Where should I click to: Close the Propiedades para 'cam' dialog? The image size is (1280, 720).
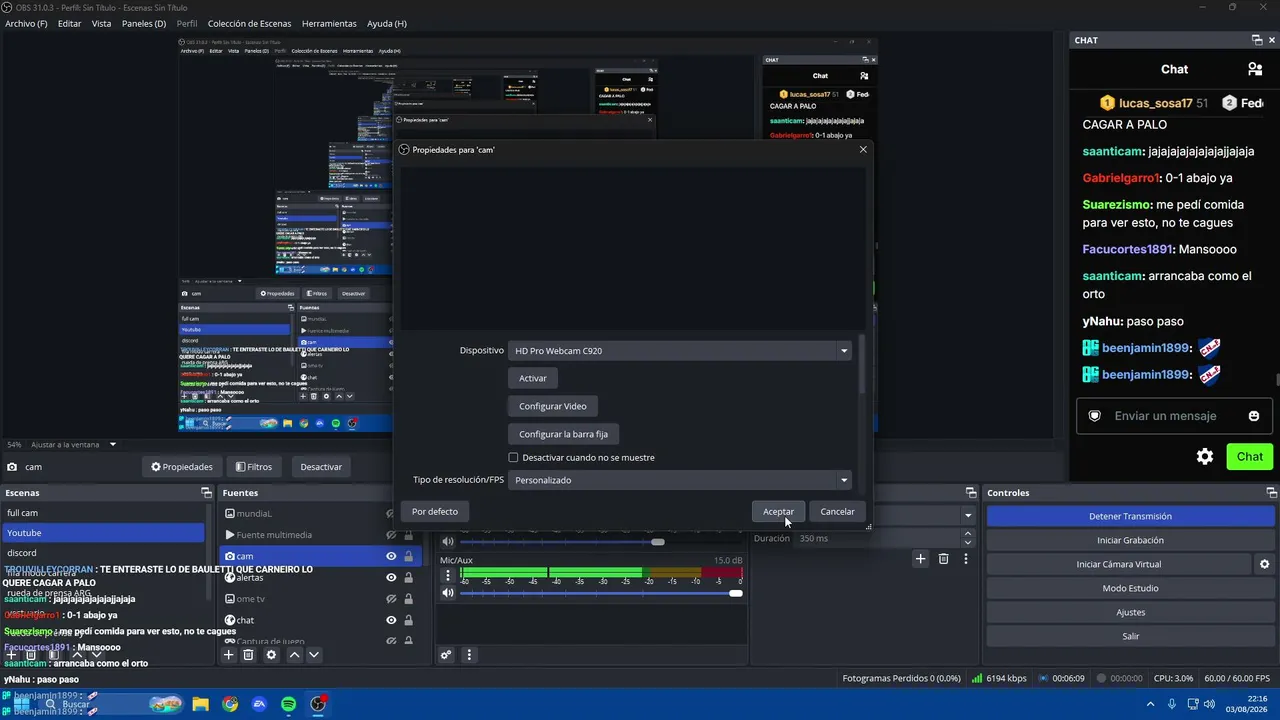tap(863, 149)
